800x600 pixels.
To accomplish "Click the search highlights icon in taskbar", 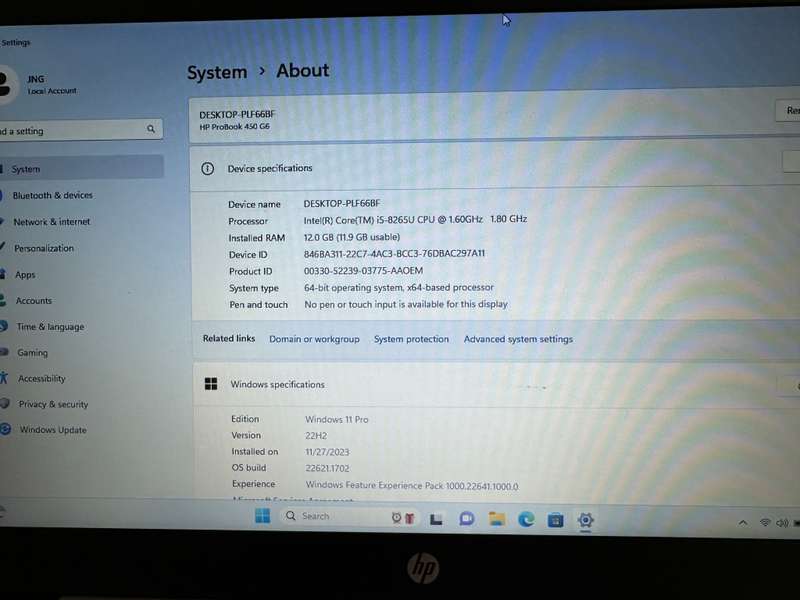I will 403,518.
